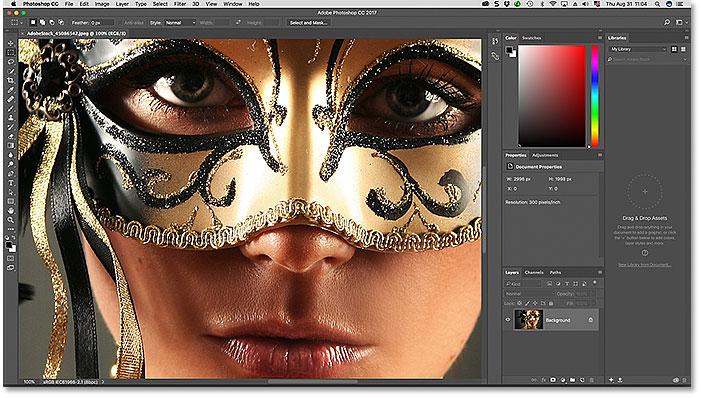Switch to the Channels tab
This screenshot has width=701, height=398.
coord(534,272)
